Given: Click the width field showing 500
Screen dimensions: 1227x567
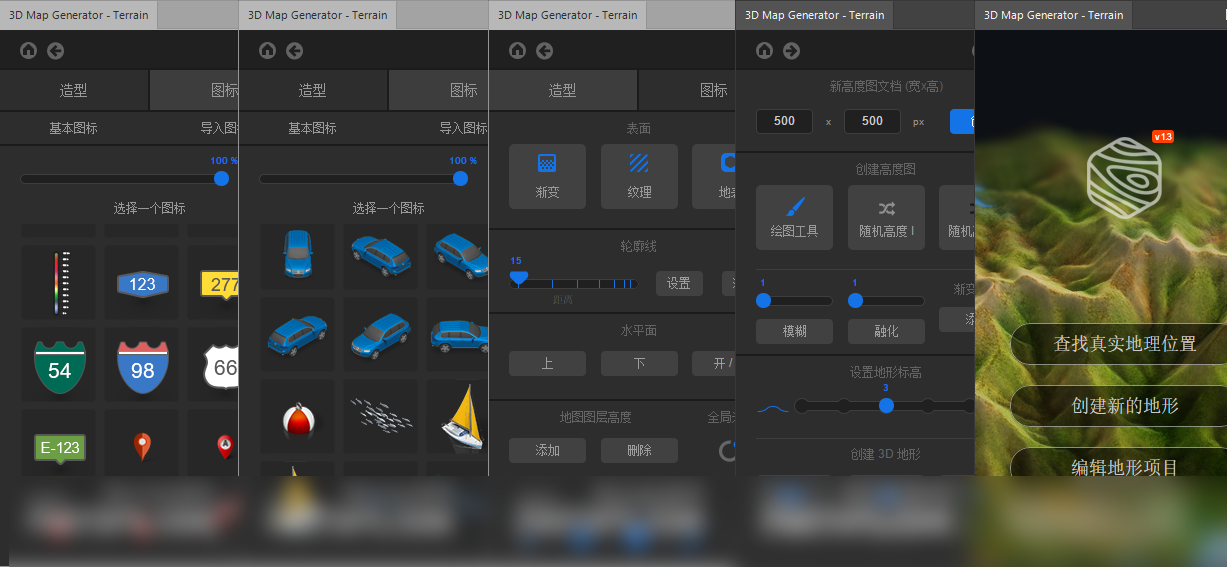Looking at the screenshot, I should point(784,121).
